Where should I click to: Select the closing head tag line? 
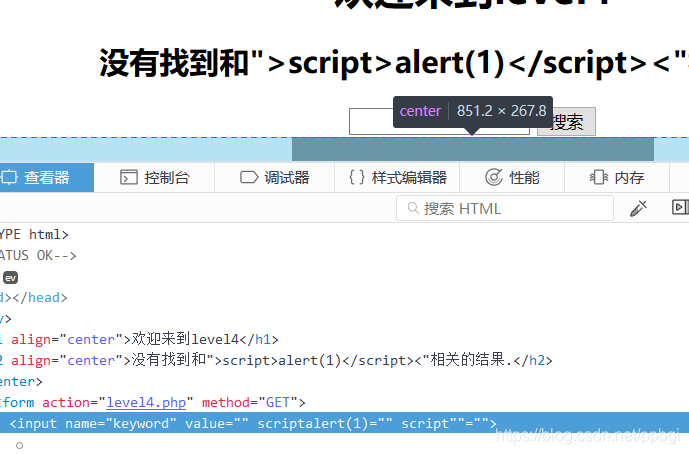click(x=34, y=298)
